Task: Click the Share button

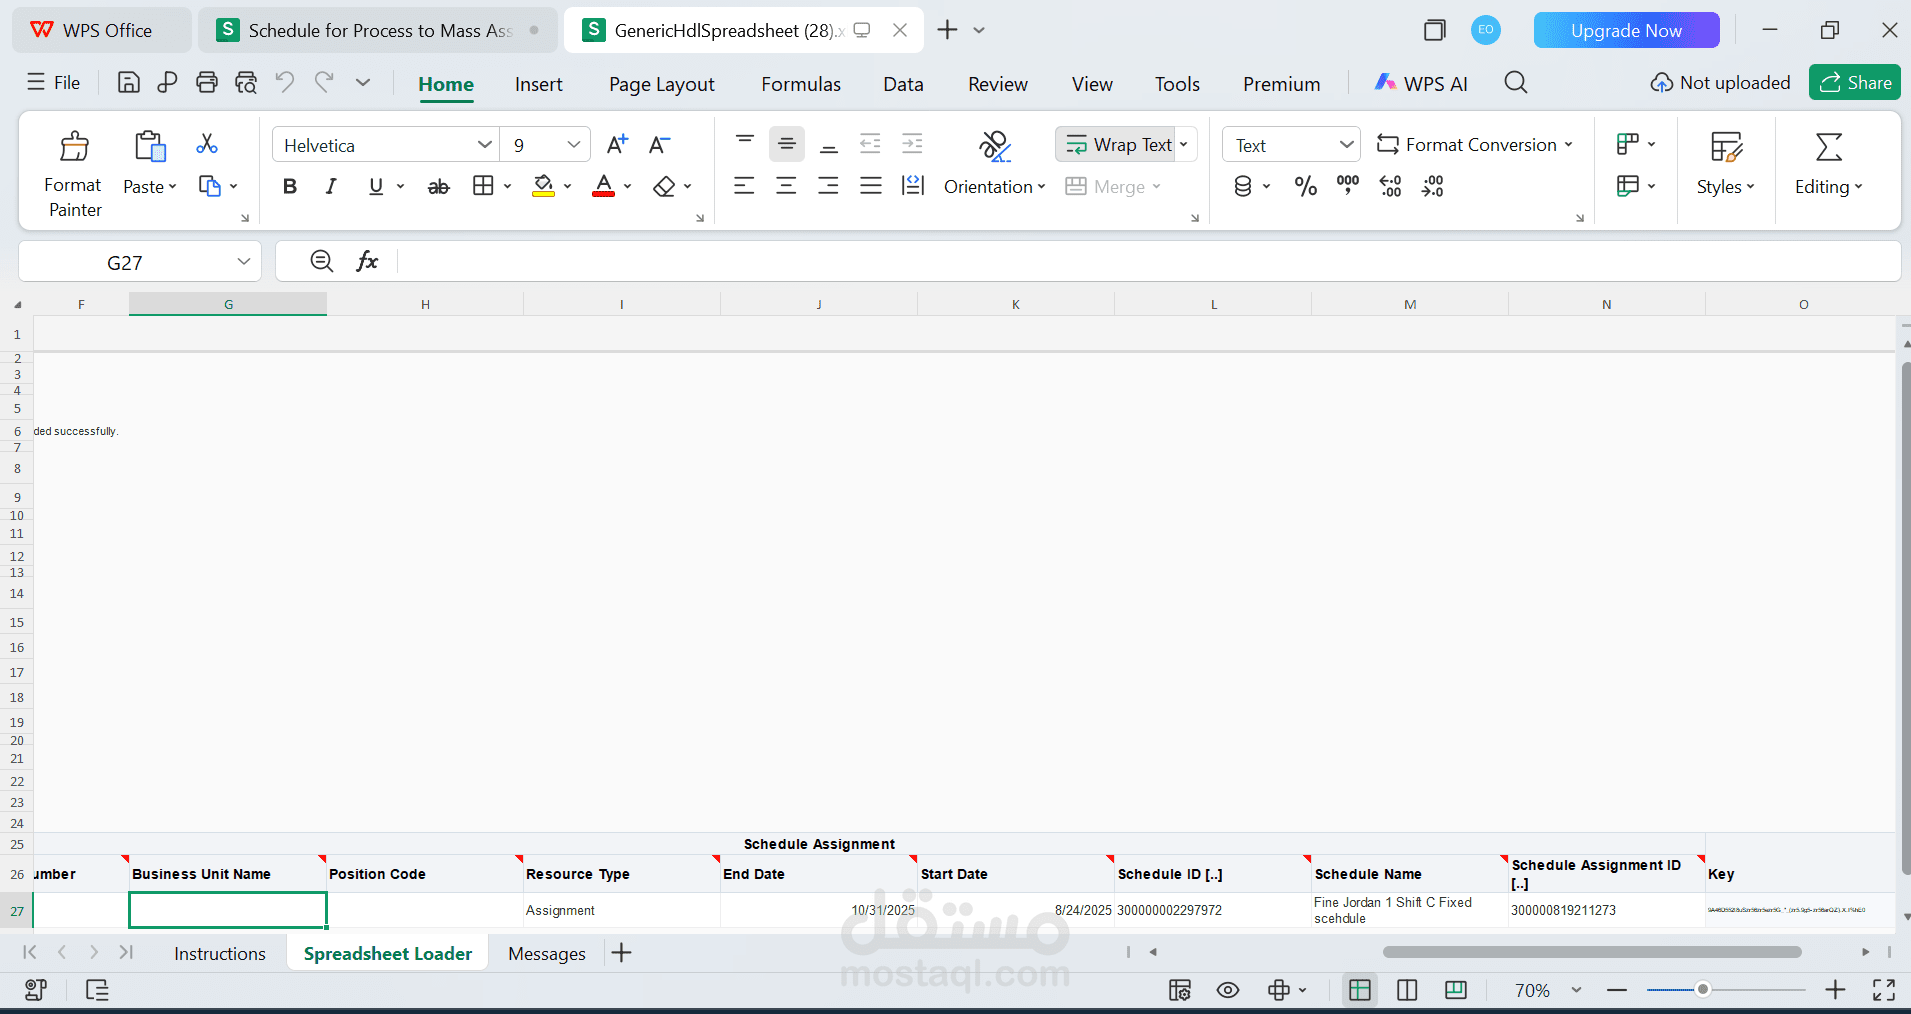Action: (1855, 83)
